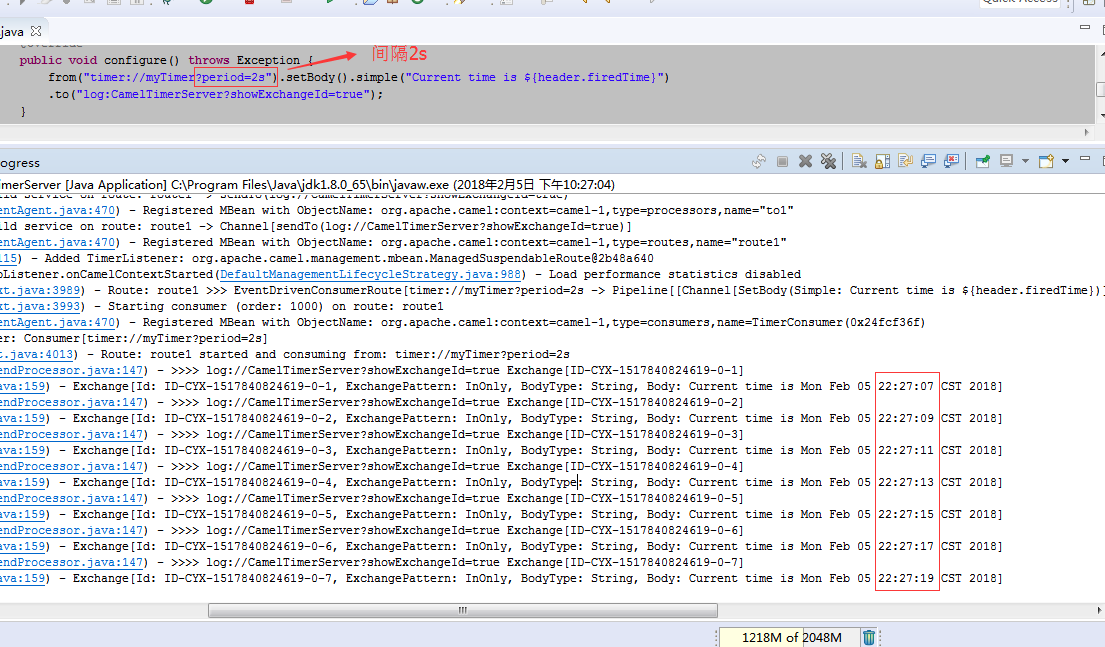The height and width of the screenshot is (647, 1105).
Task: Open endProcessor.java:147 link on Exchange 0-3 row
Action: point(72,434)
